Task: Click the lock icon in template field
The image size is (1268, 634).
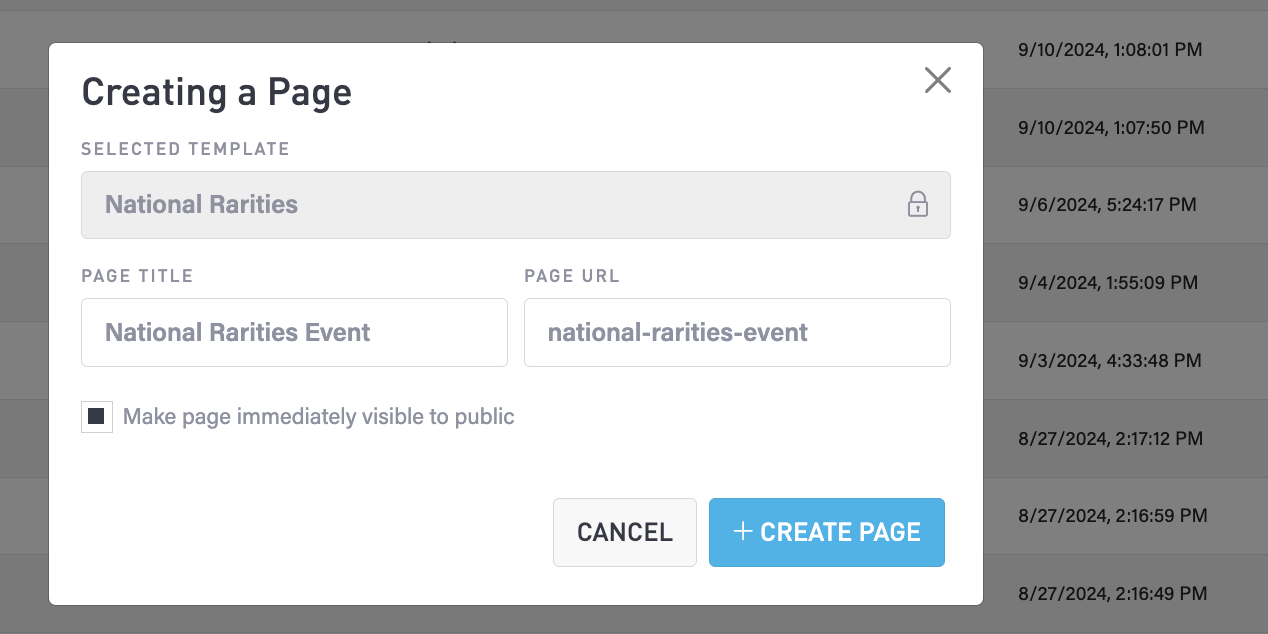Action: click(917, 205)
